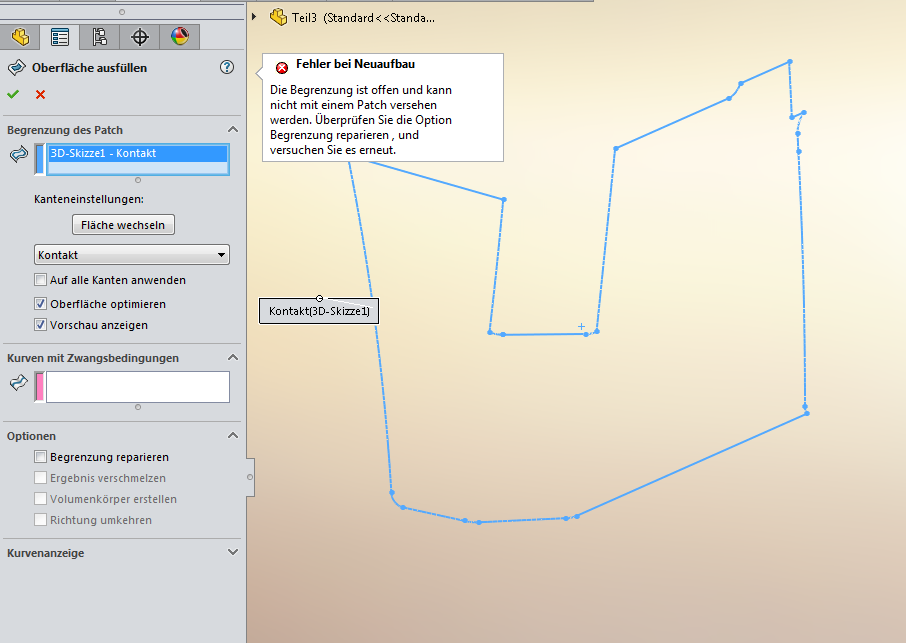Click the blue patch boundary color bar

(39, 159)
